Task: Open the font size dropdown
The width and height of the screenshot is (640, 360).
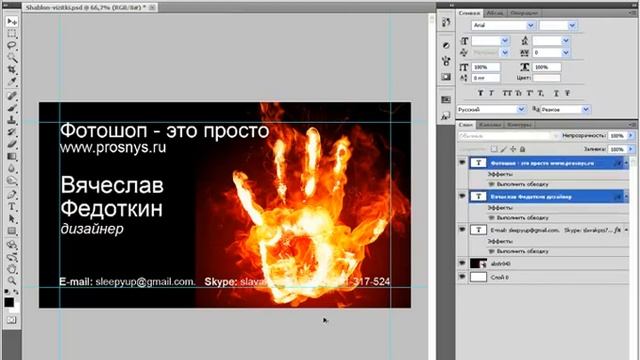Action: (505, 40)
